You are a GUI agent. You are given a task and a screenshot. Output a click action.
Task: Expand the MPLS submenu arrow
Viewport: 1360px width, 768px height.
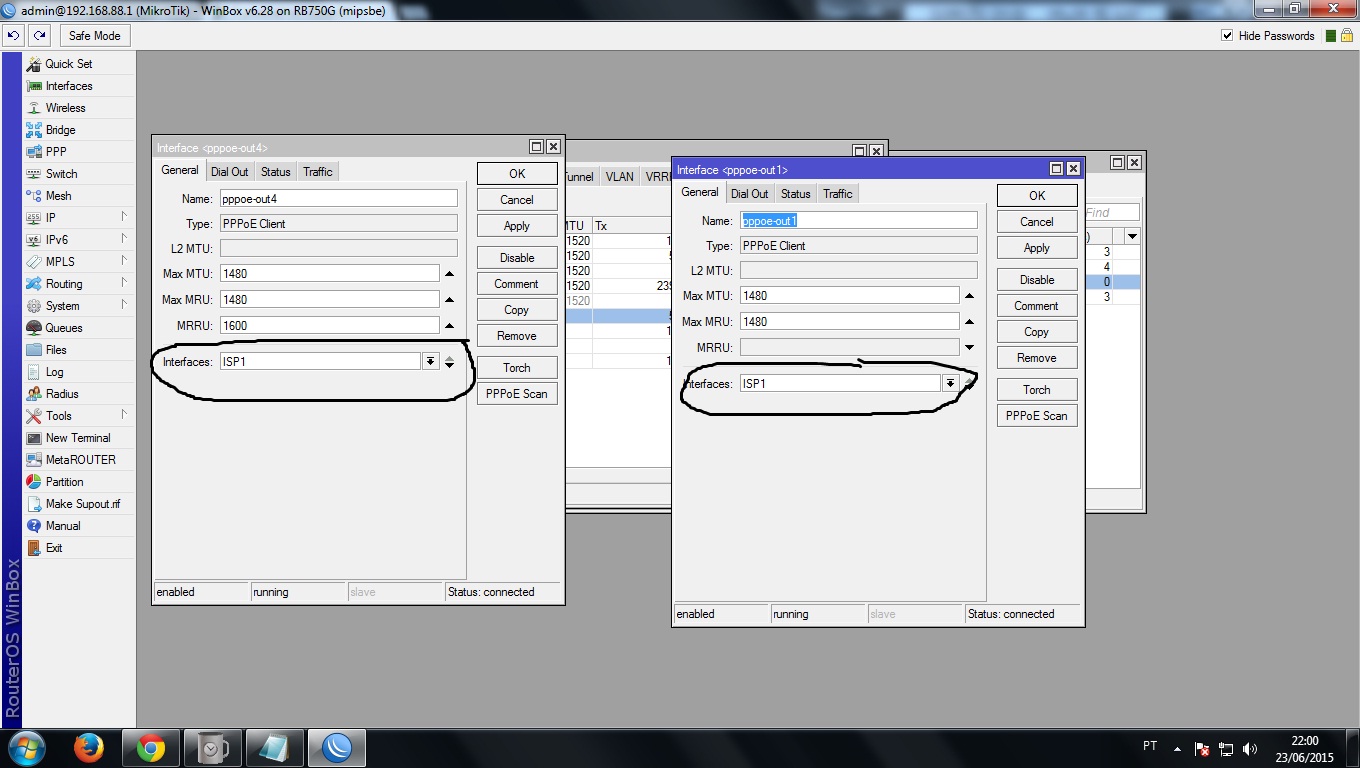pyautogui.click(x=124, y=261)
